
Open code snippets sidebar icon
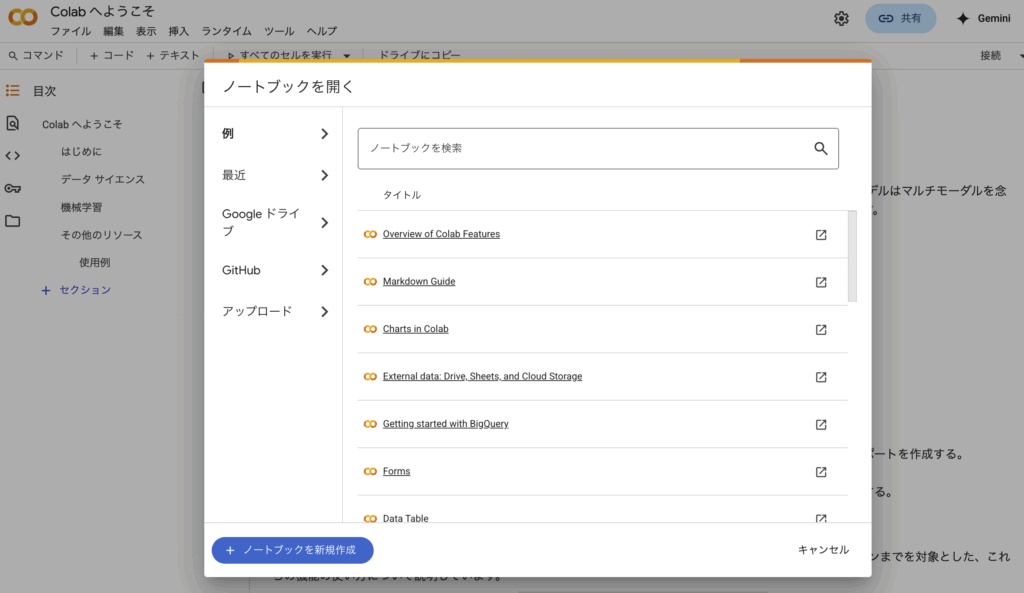click(x=12, y=155)
